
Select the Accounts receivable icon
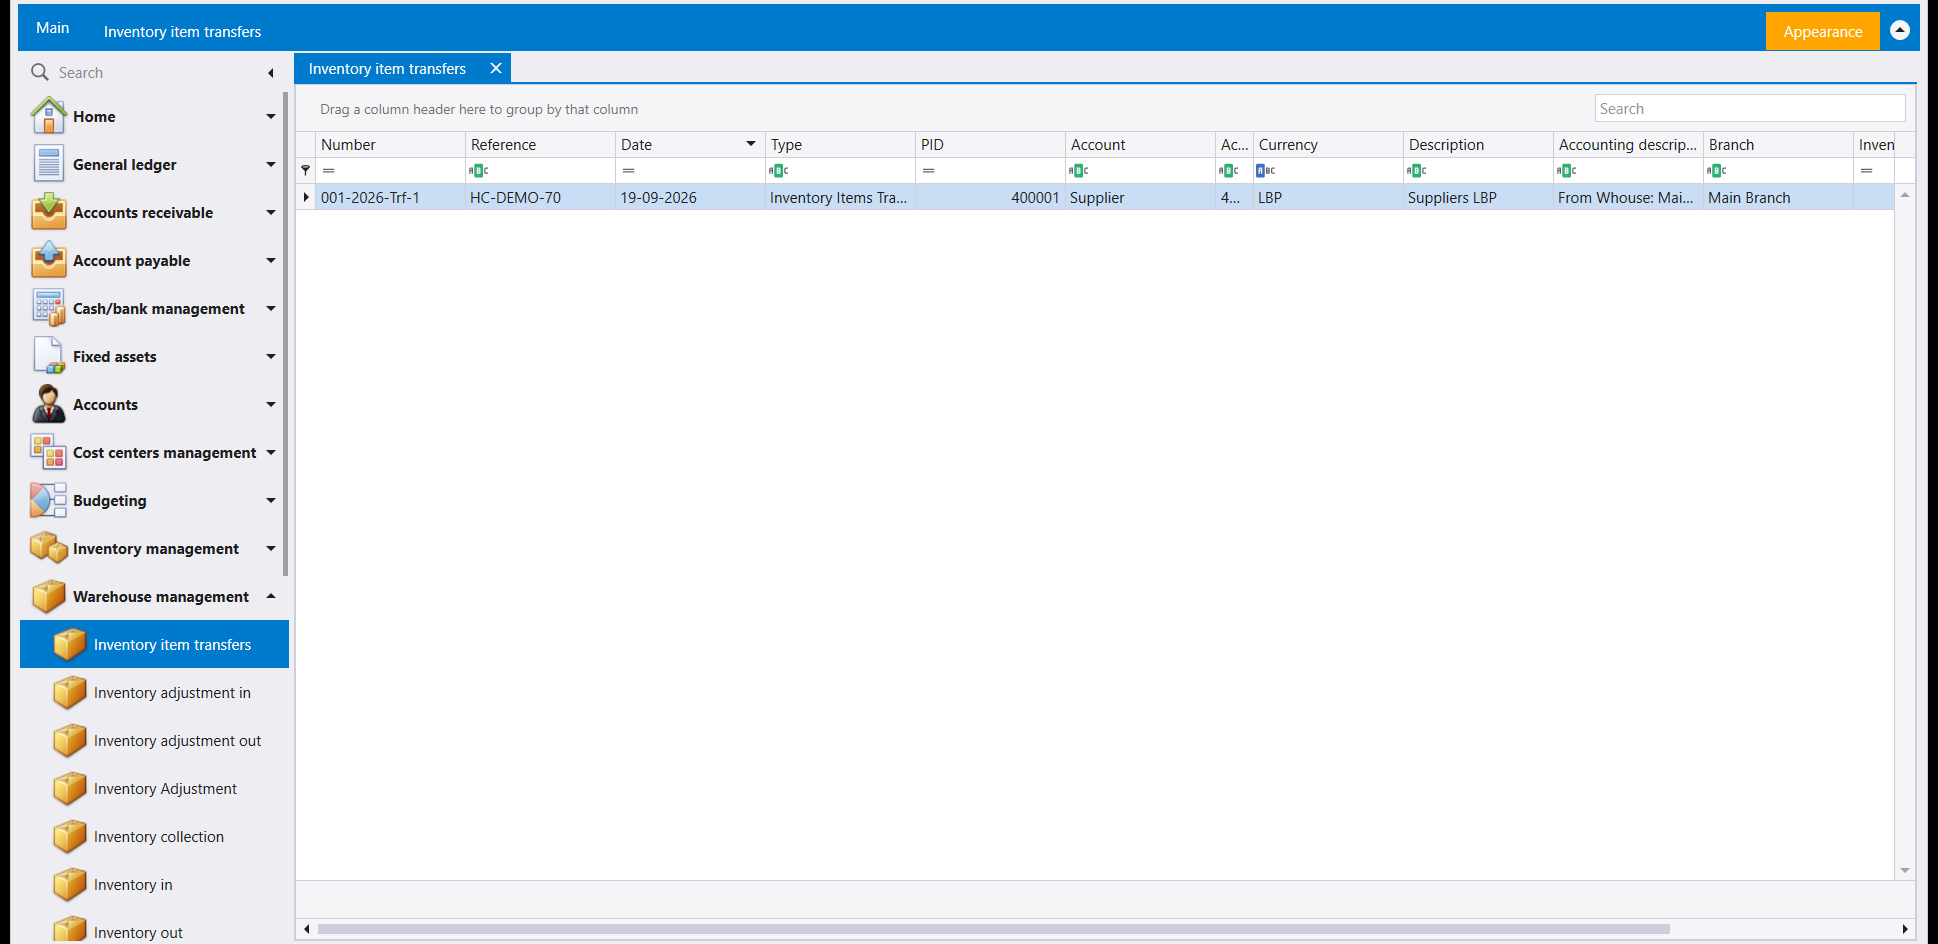48,212
